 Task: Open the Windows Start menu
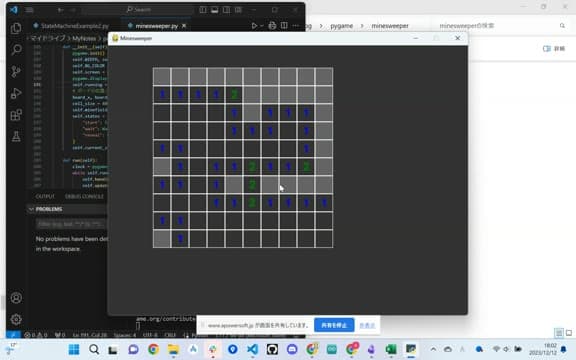tap(74, 349)
